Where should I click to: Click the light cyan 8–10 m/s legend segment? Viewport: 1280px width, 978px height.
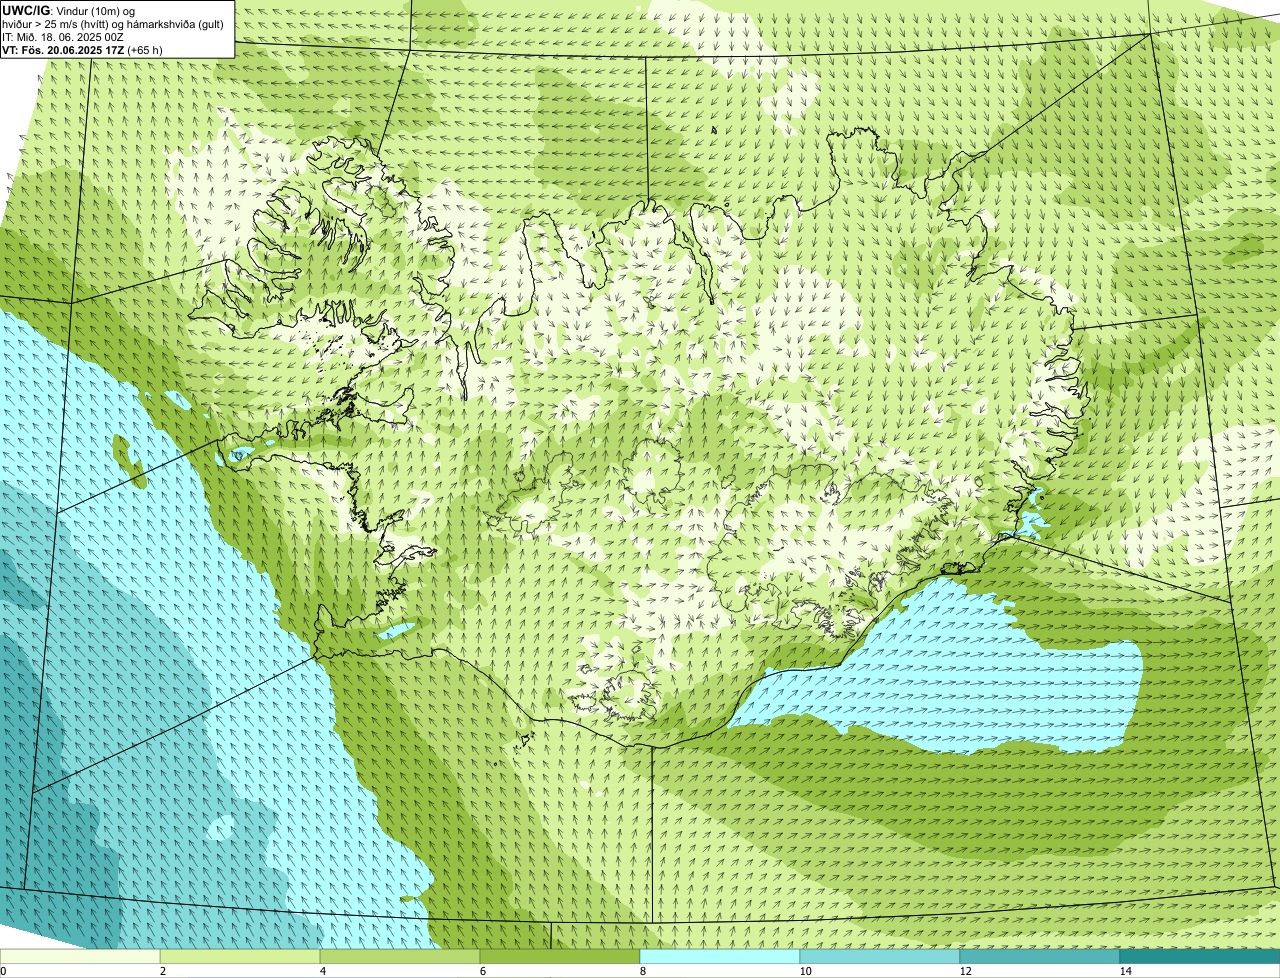click(x=720, y=956)
